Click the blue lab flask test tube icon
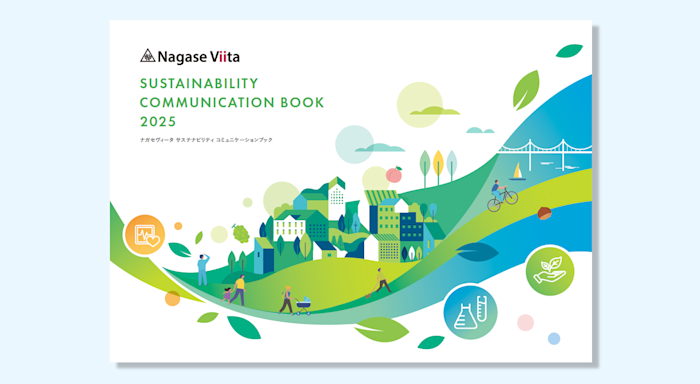The height and width of the screenshot is (384, 700). (x=470, y=312)
